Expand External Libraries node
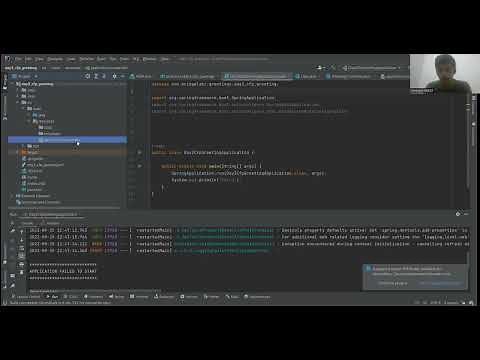This screenshot has width=480, height=360. (x=13, y=196)
